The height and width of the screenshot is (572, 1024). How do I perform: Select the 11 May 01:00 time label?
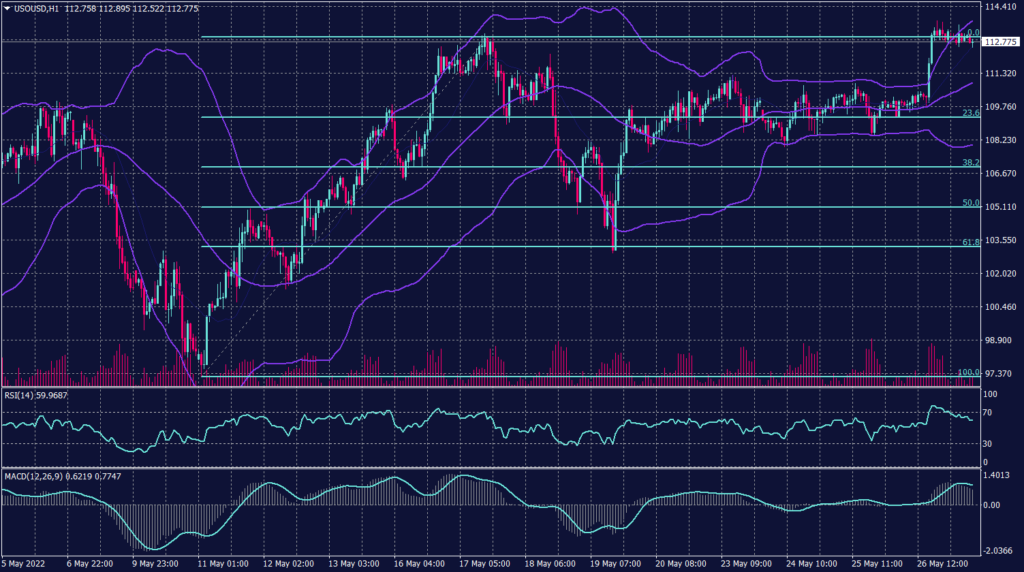click(x=222, y=564)
